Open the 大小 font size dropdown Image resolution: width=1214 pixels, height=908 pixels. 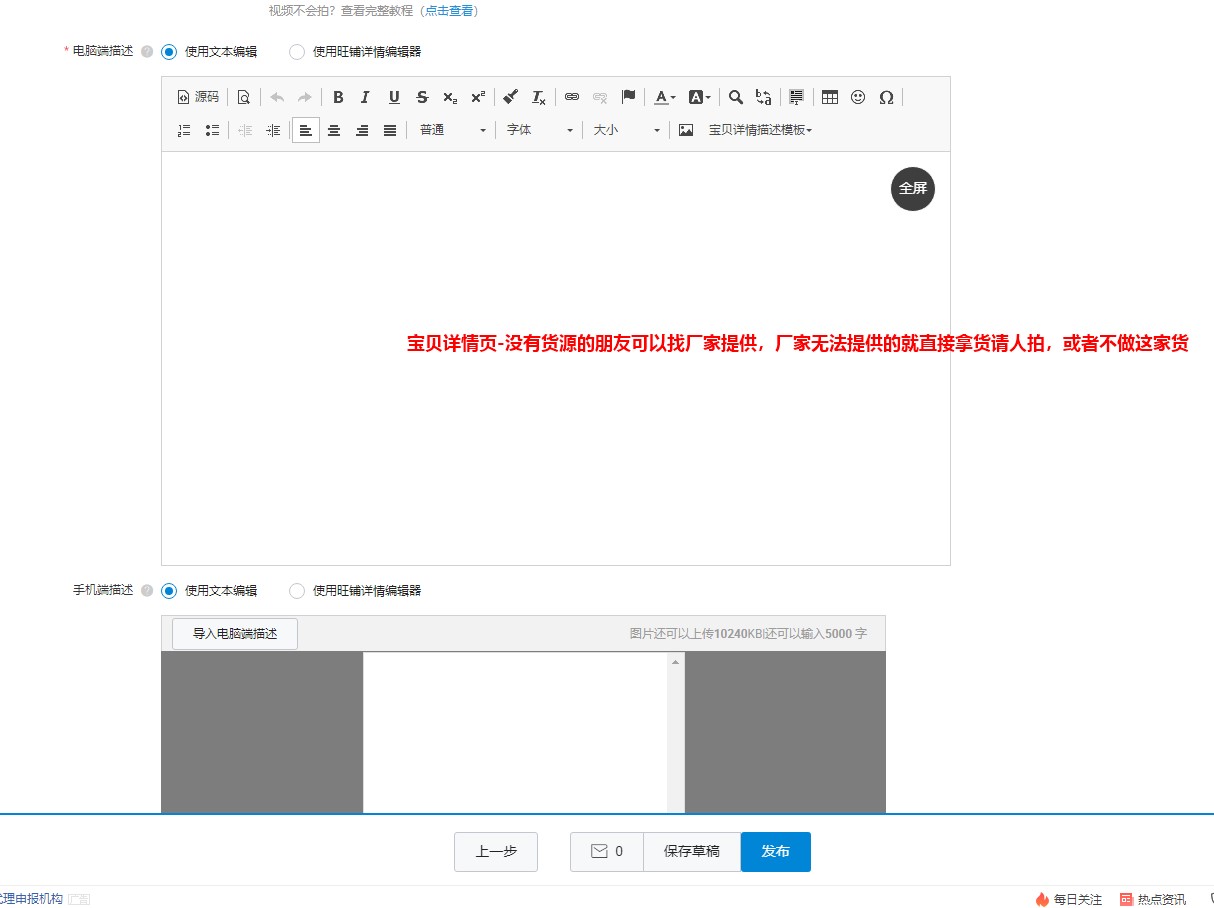coord(625,130)
